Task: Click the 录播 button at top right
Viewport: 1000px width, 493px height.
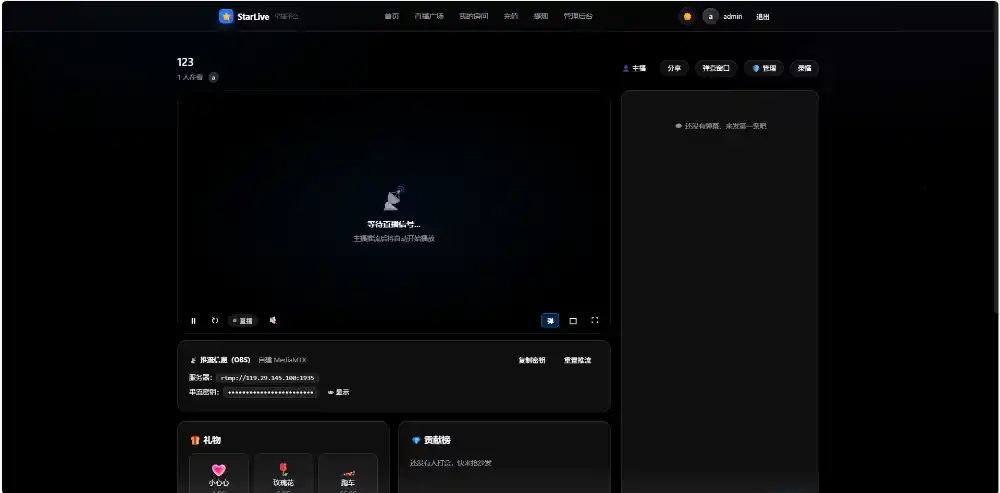Action: (804, 68)
